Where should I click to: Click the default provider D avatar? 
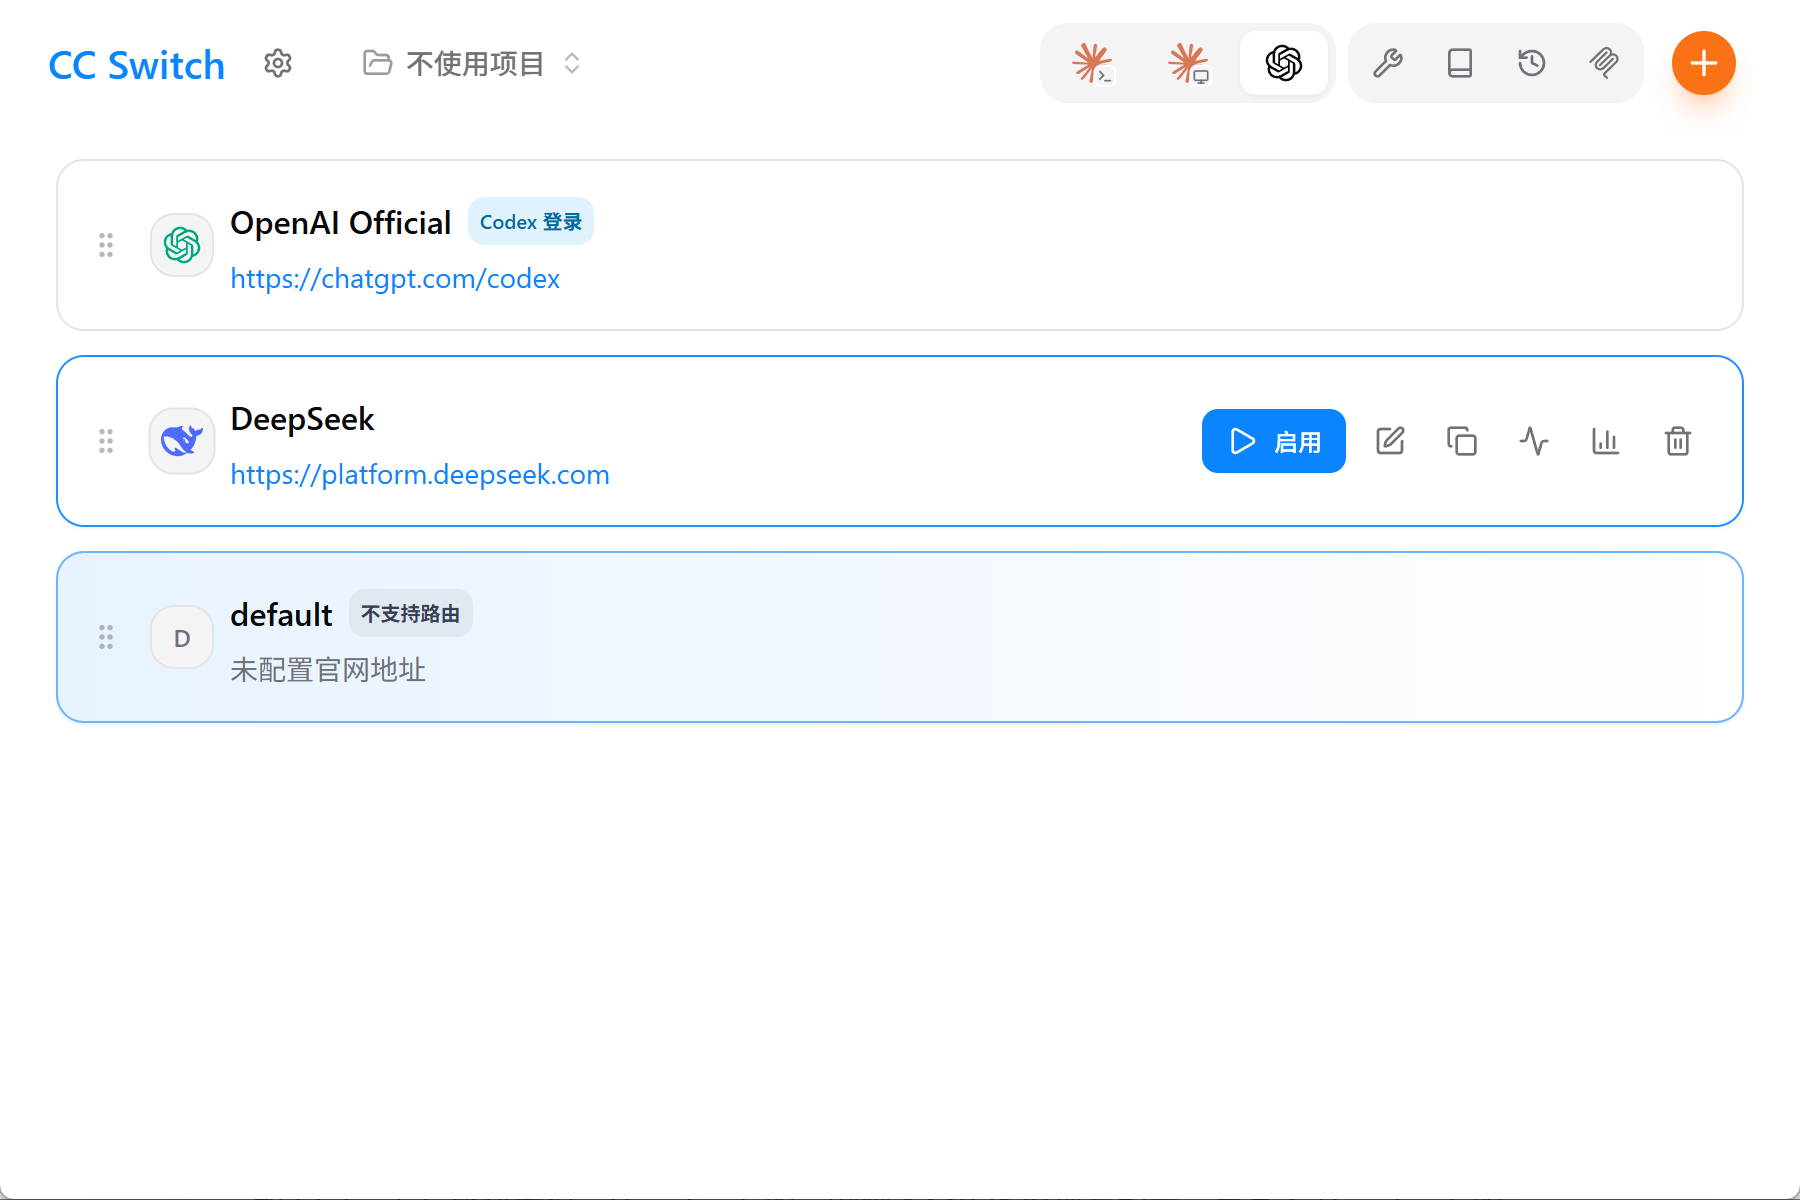(x=182, y=637)
